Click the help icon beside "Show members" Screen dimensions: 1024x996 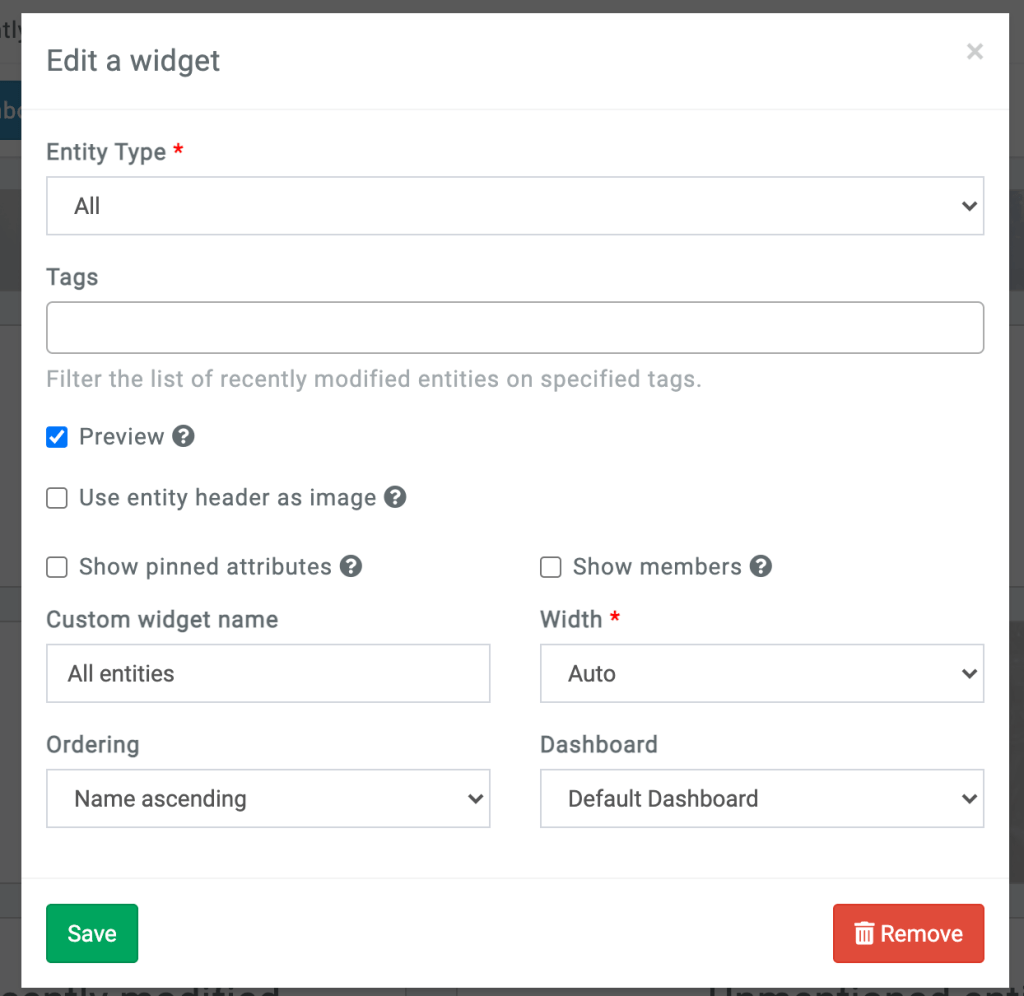[761, 566]
